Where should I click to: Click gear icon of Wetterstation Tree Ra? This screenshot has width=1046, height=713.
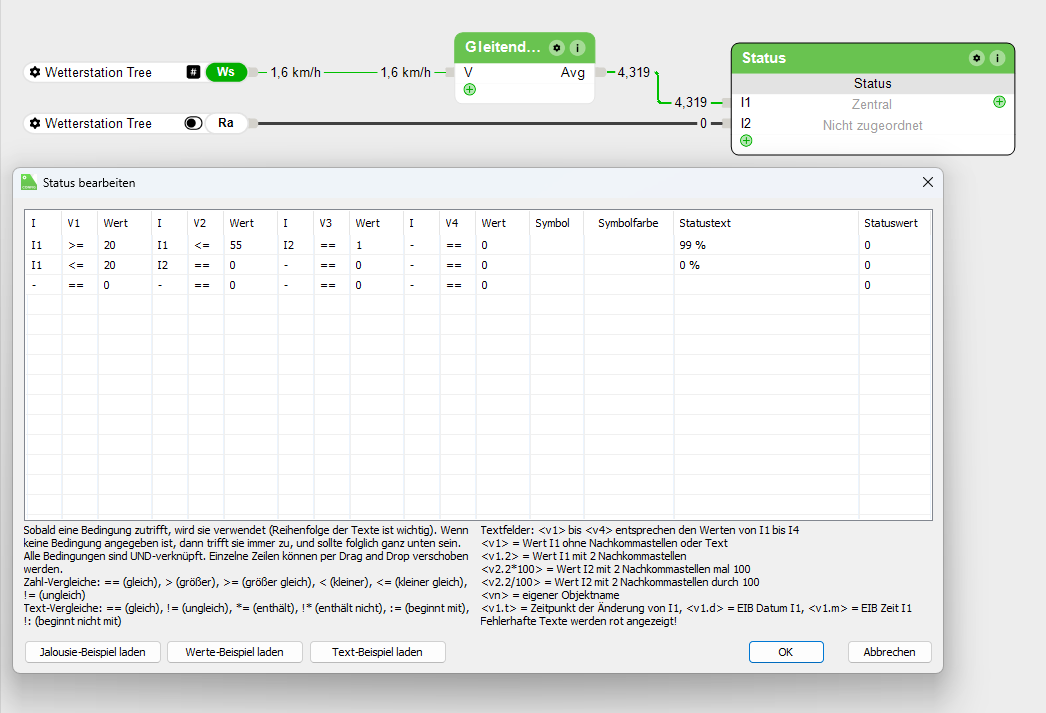pyautogui.click(x=35, y=123)
